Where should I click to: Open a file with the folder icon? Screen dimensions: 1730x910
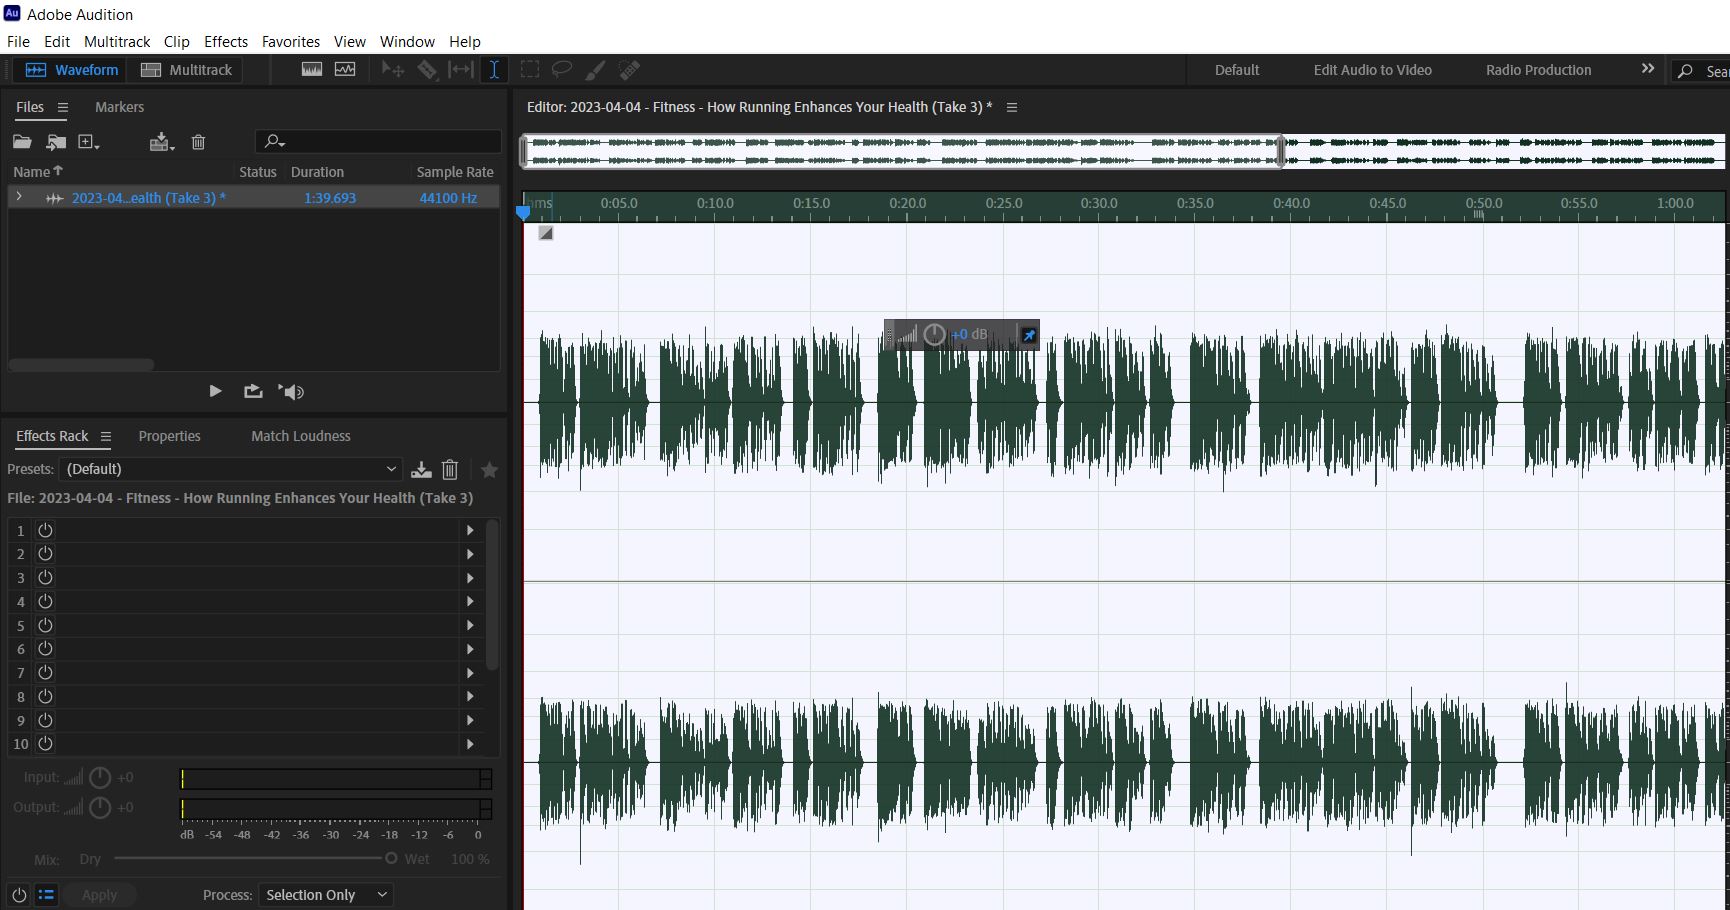[22, 142]
